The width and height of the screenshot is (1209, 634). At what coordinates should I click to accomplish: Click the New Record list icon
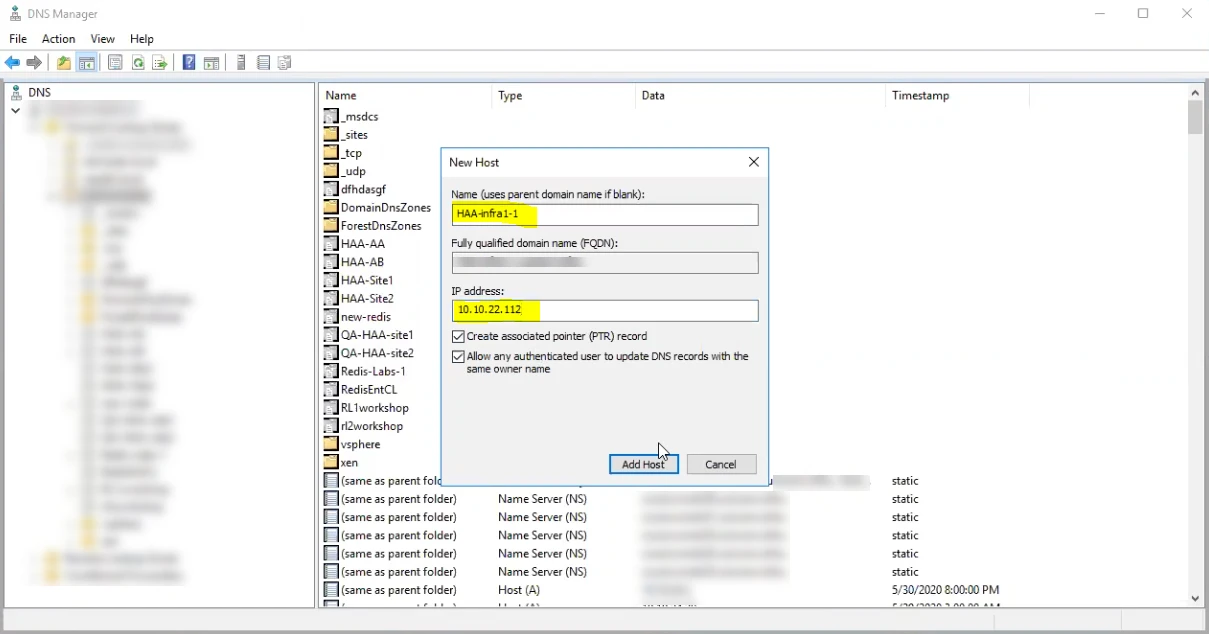click(263, 63)
